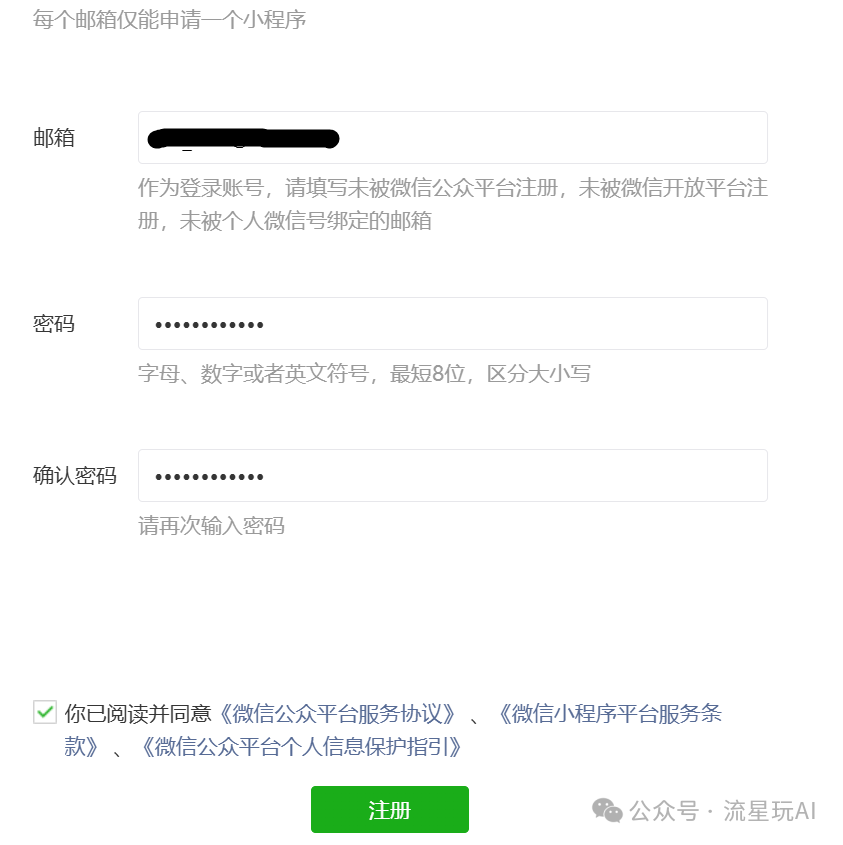Viewport: 843px width, 845px height.
Task: Open the 《微信公众平台个人信息保护指引》 link
Action: point(300,747)
